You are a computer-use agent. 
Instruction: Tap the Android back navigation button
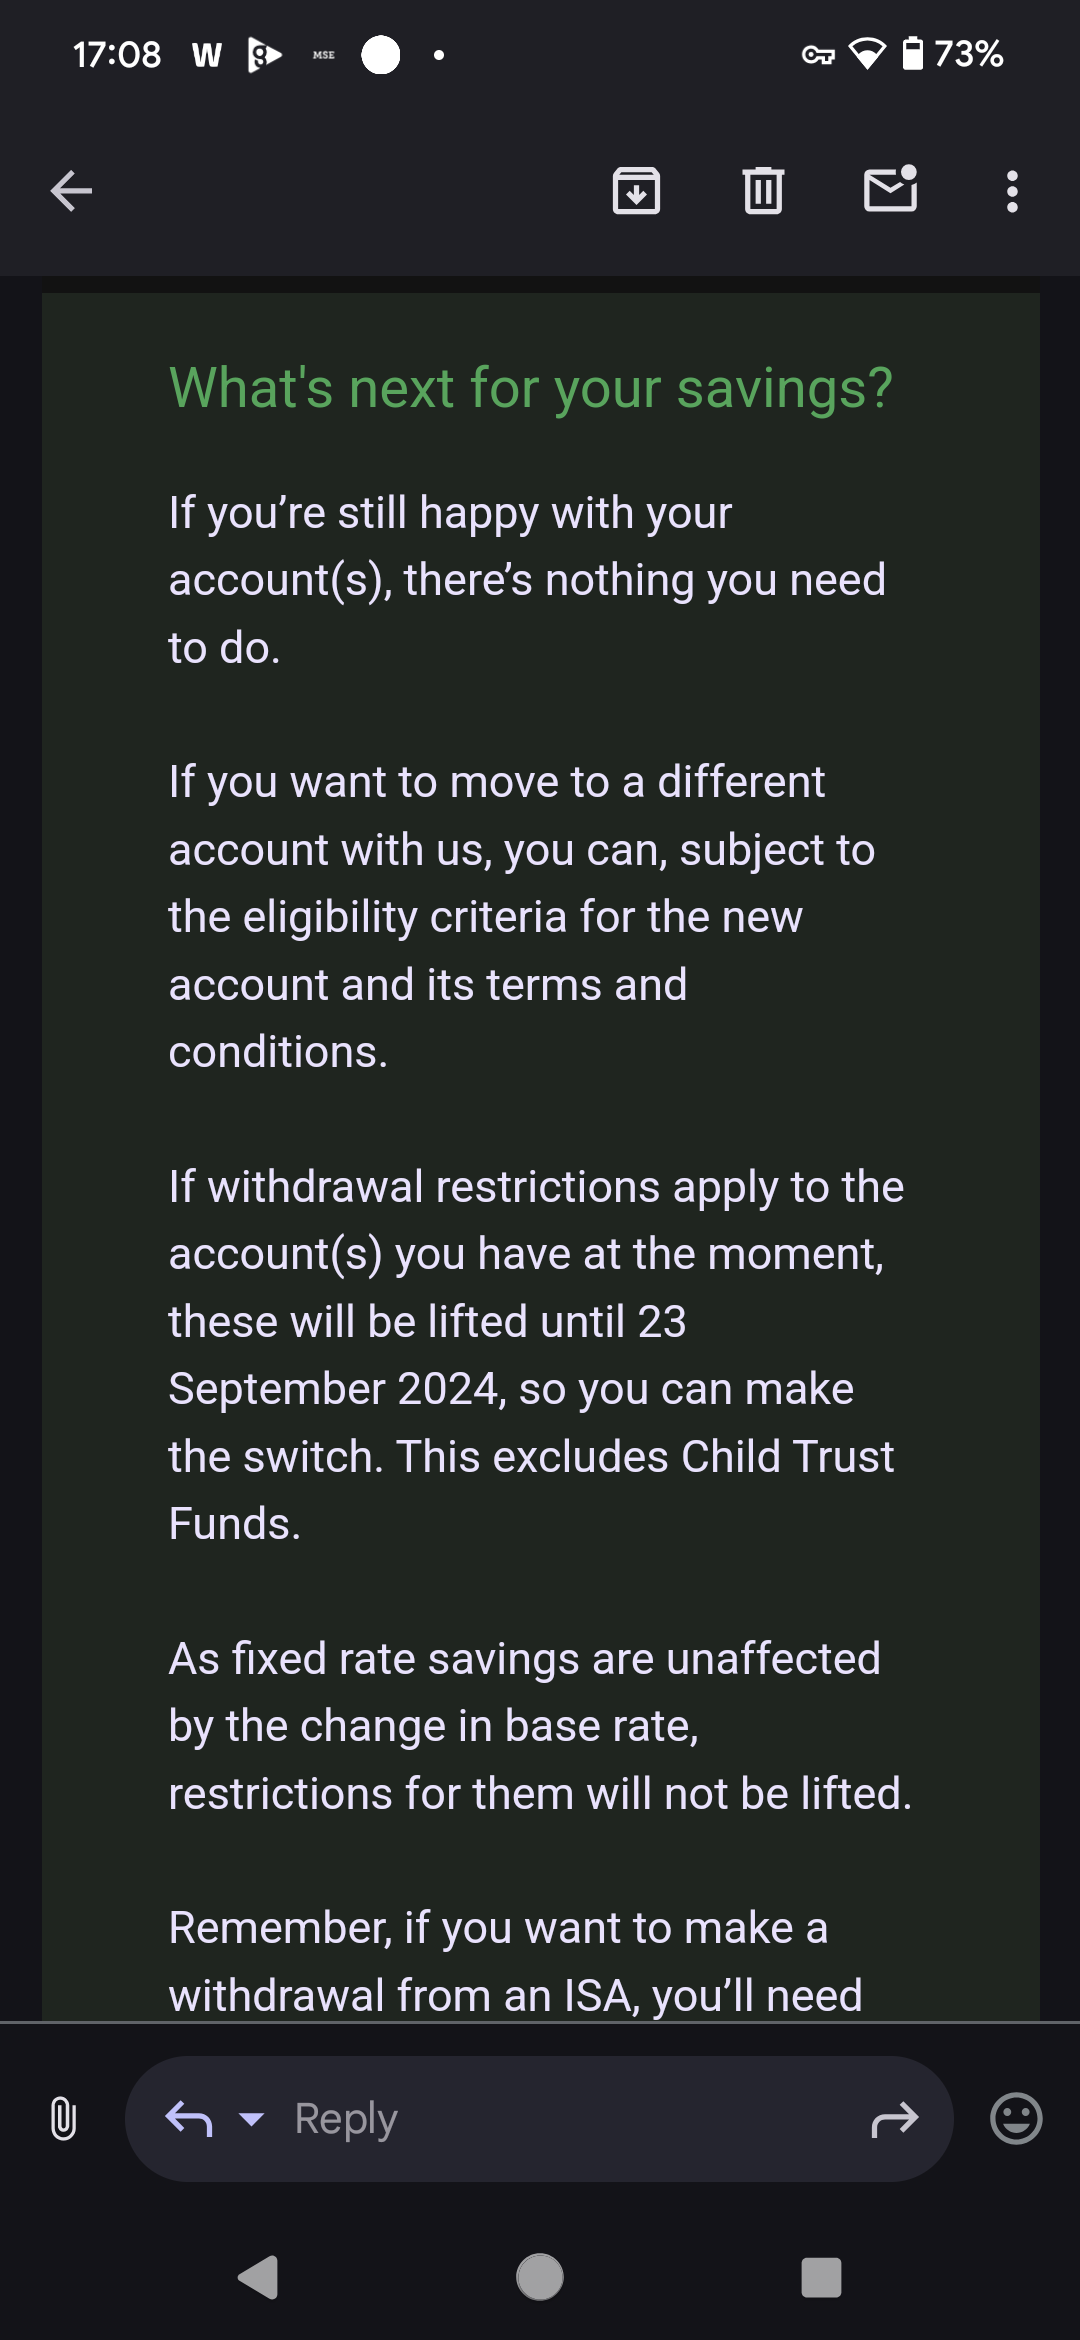(258, 2278)
